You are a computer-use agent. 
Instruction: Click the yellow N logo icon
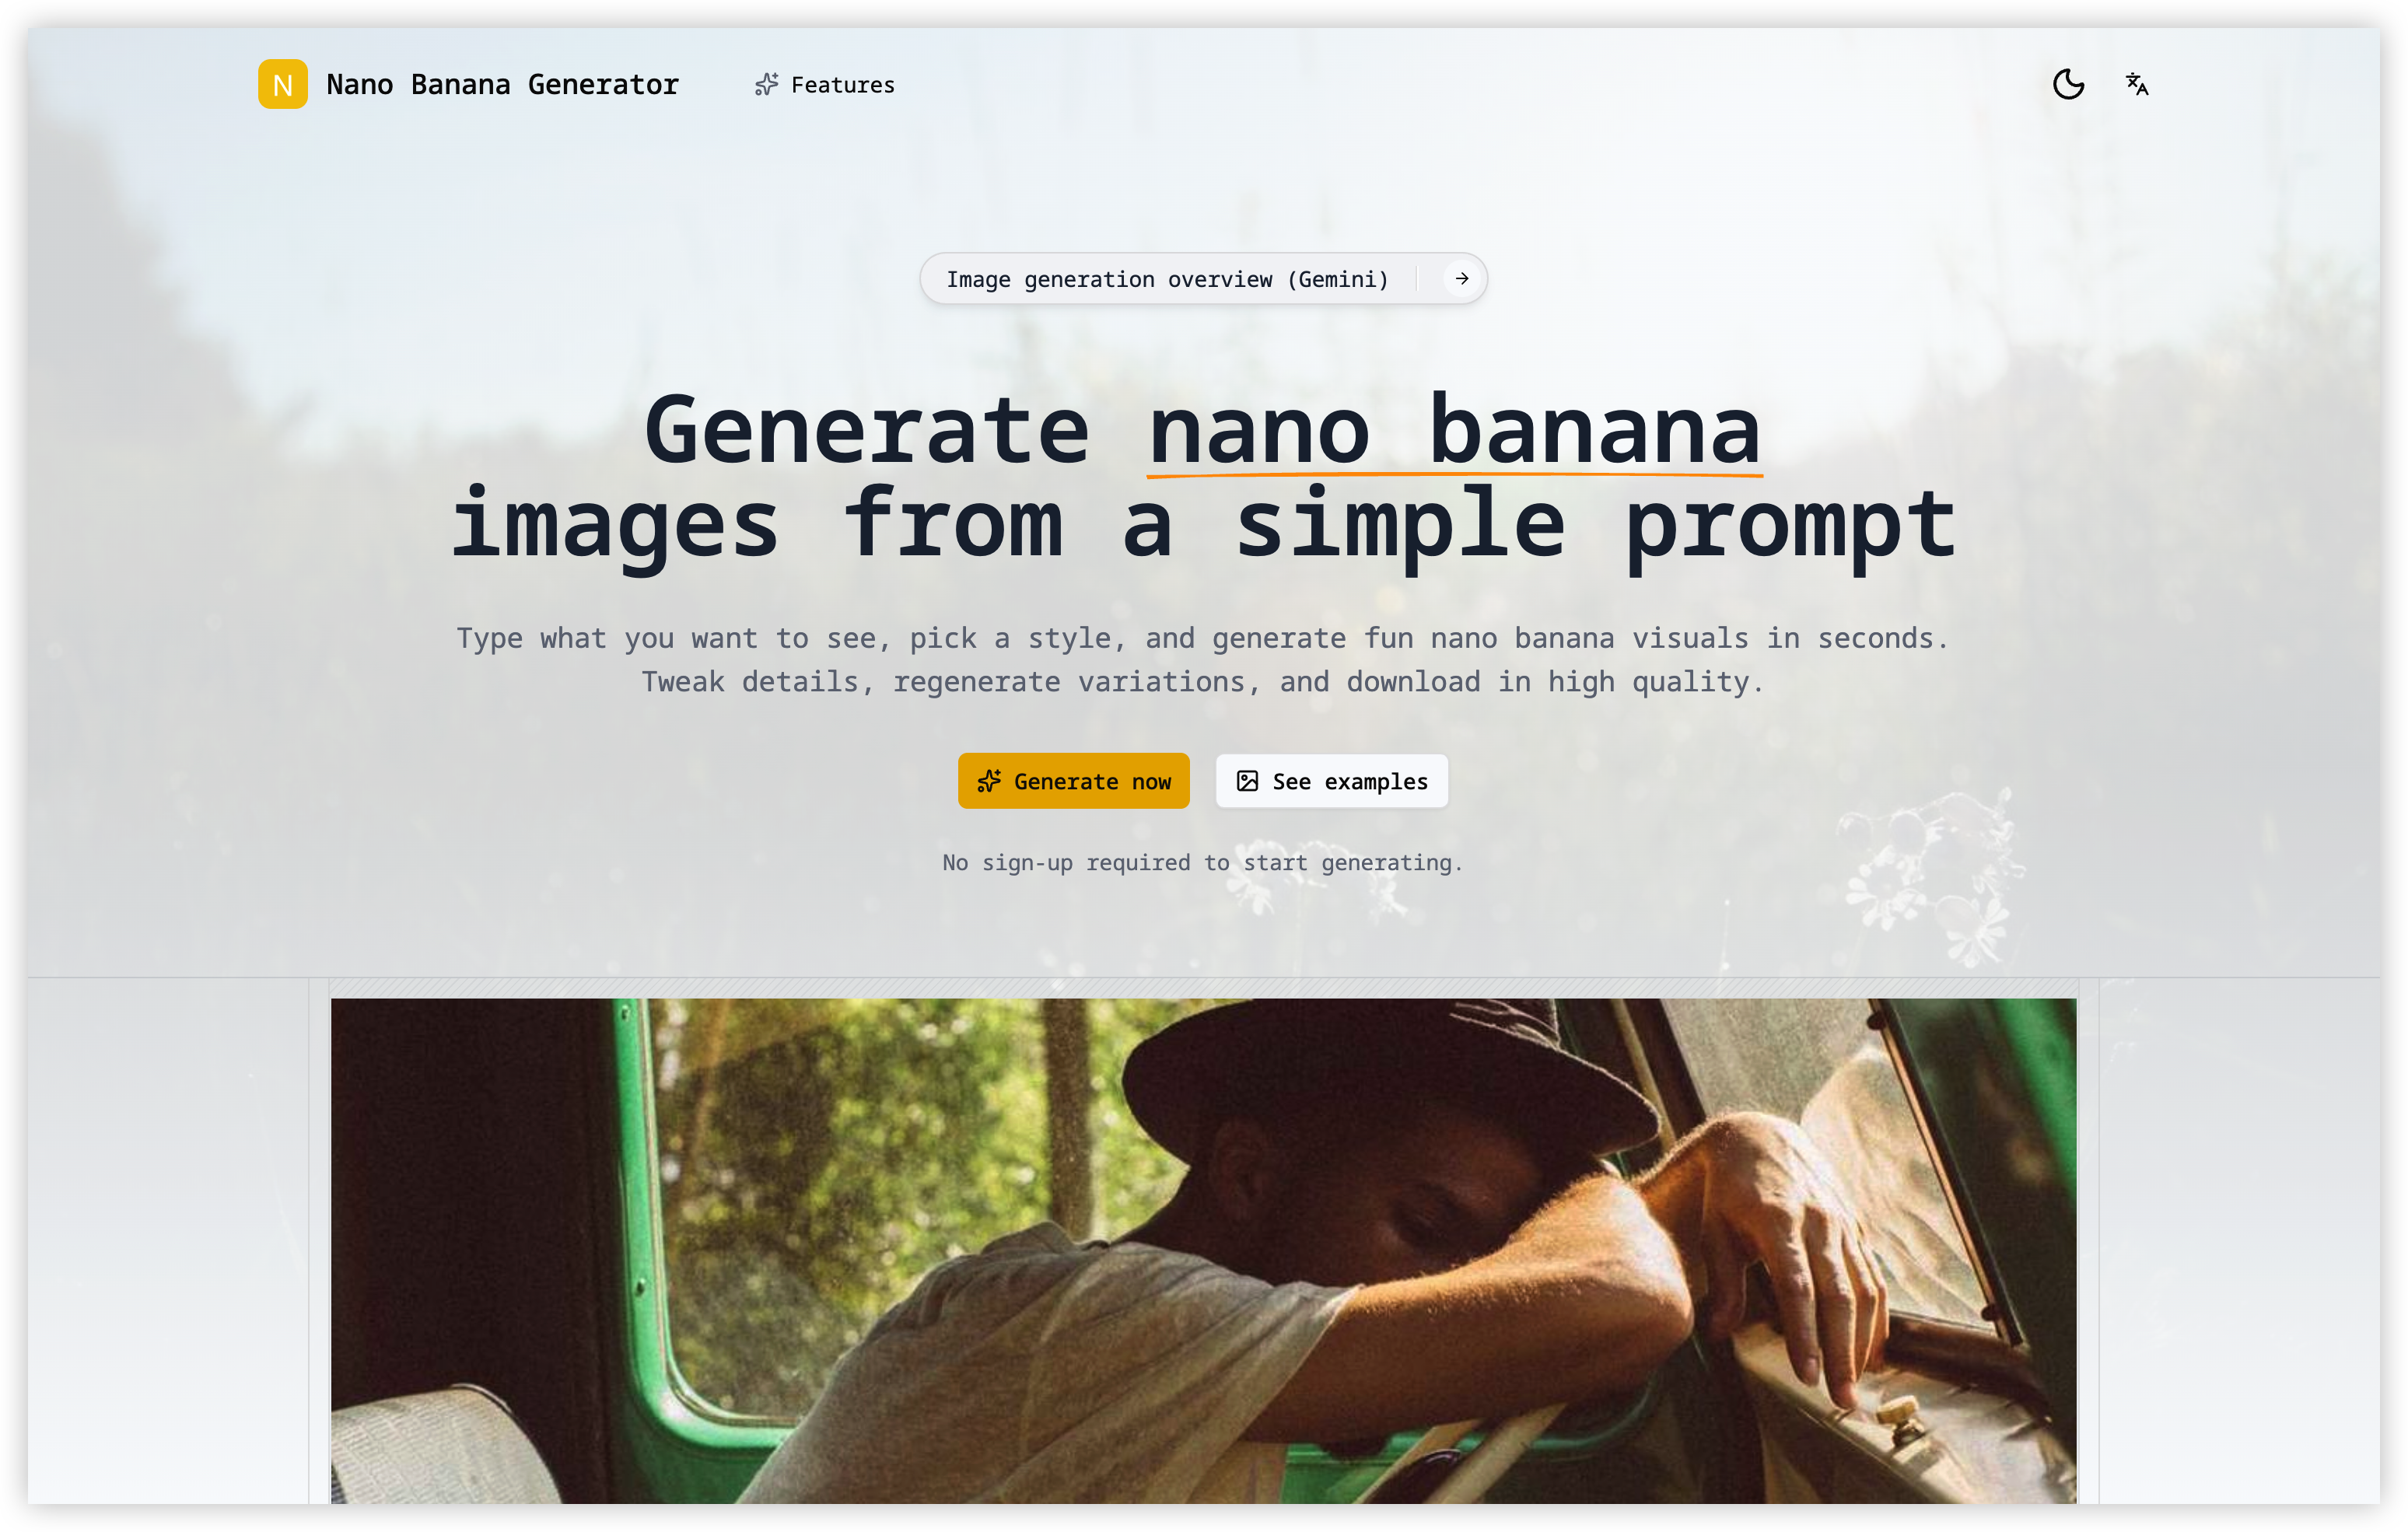(282, 84)
